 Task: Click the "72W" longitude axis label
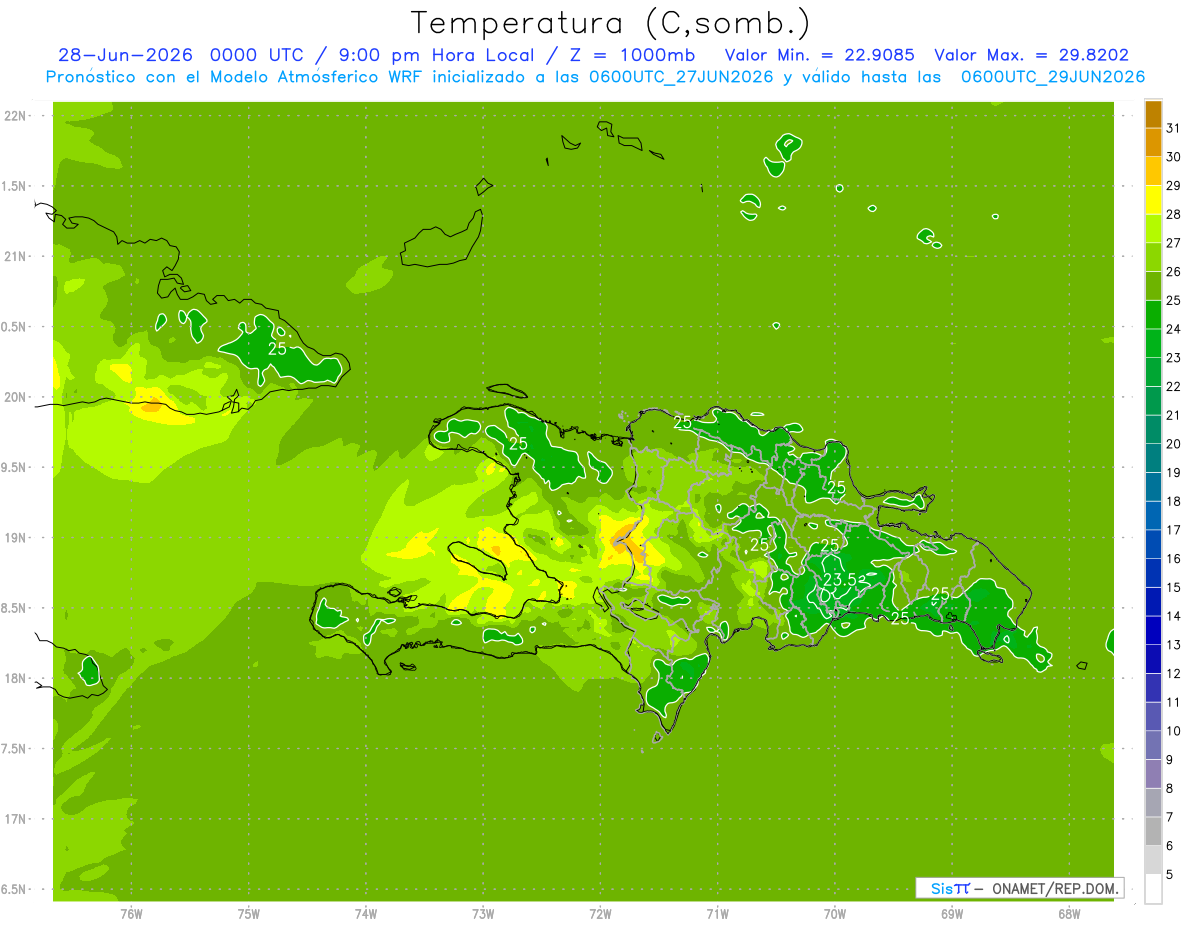point(600,914)
